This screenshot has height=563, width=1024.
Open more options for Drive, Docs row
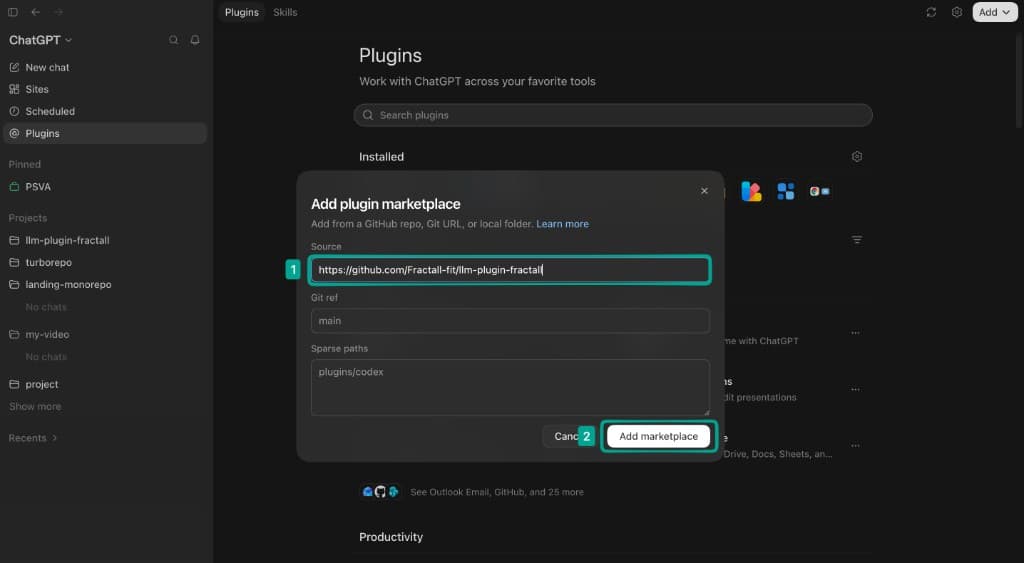coord(856,445)
